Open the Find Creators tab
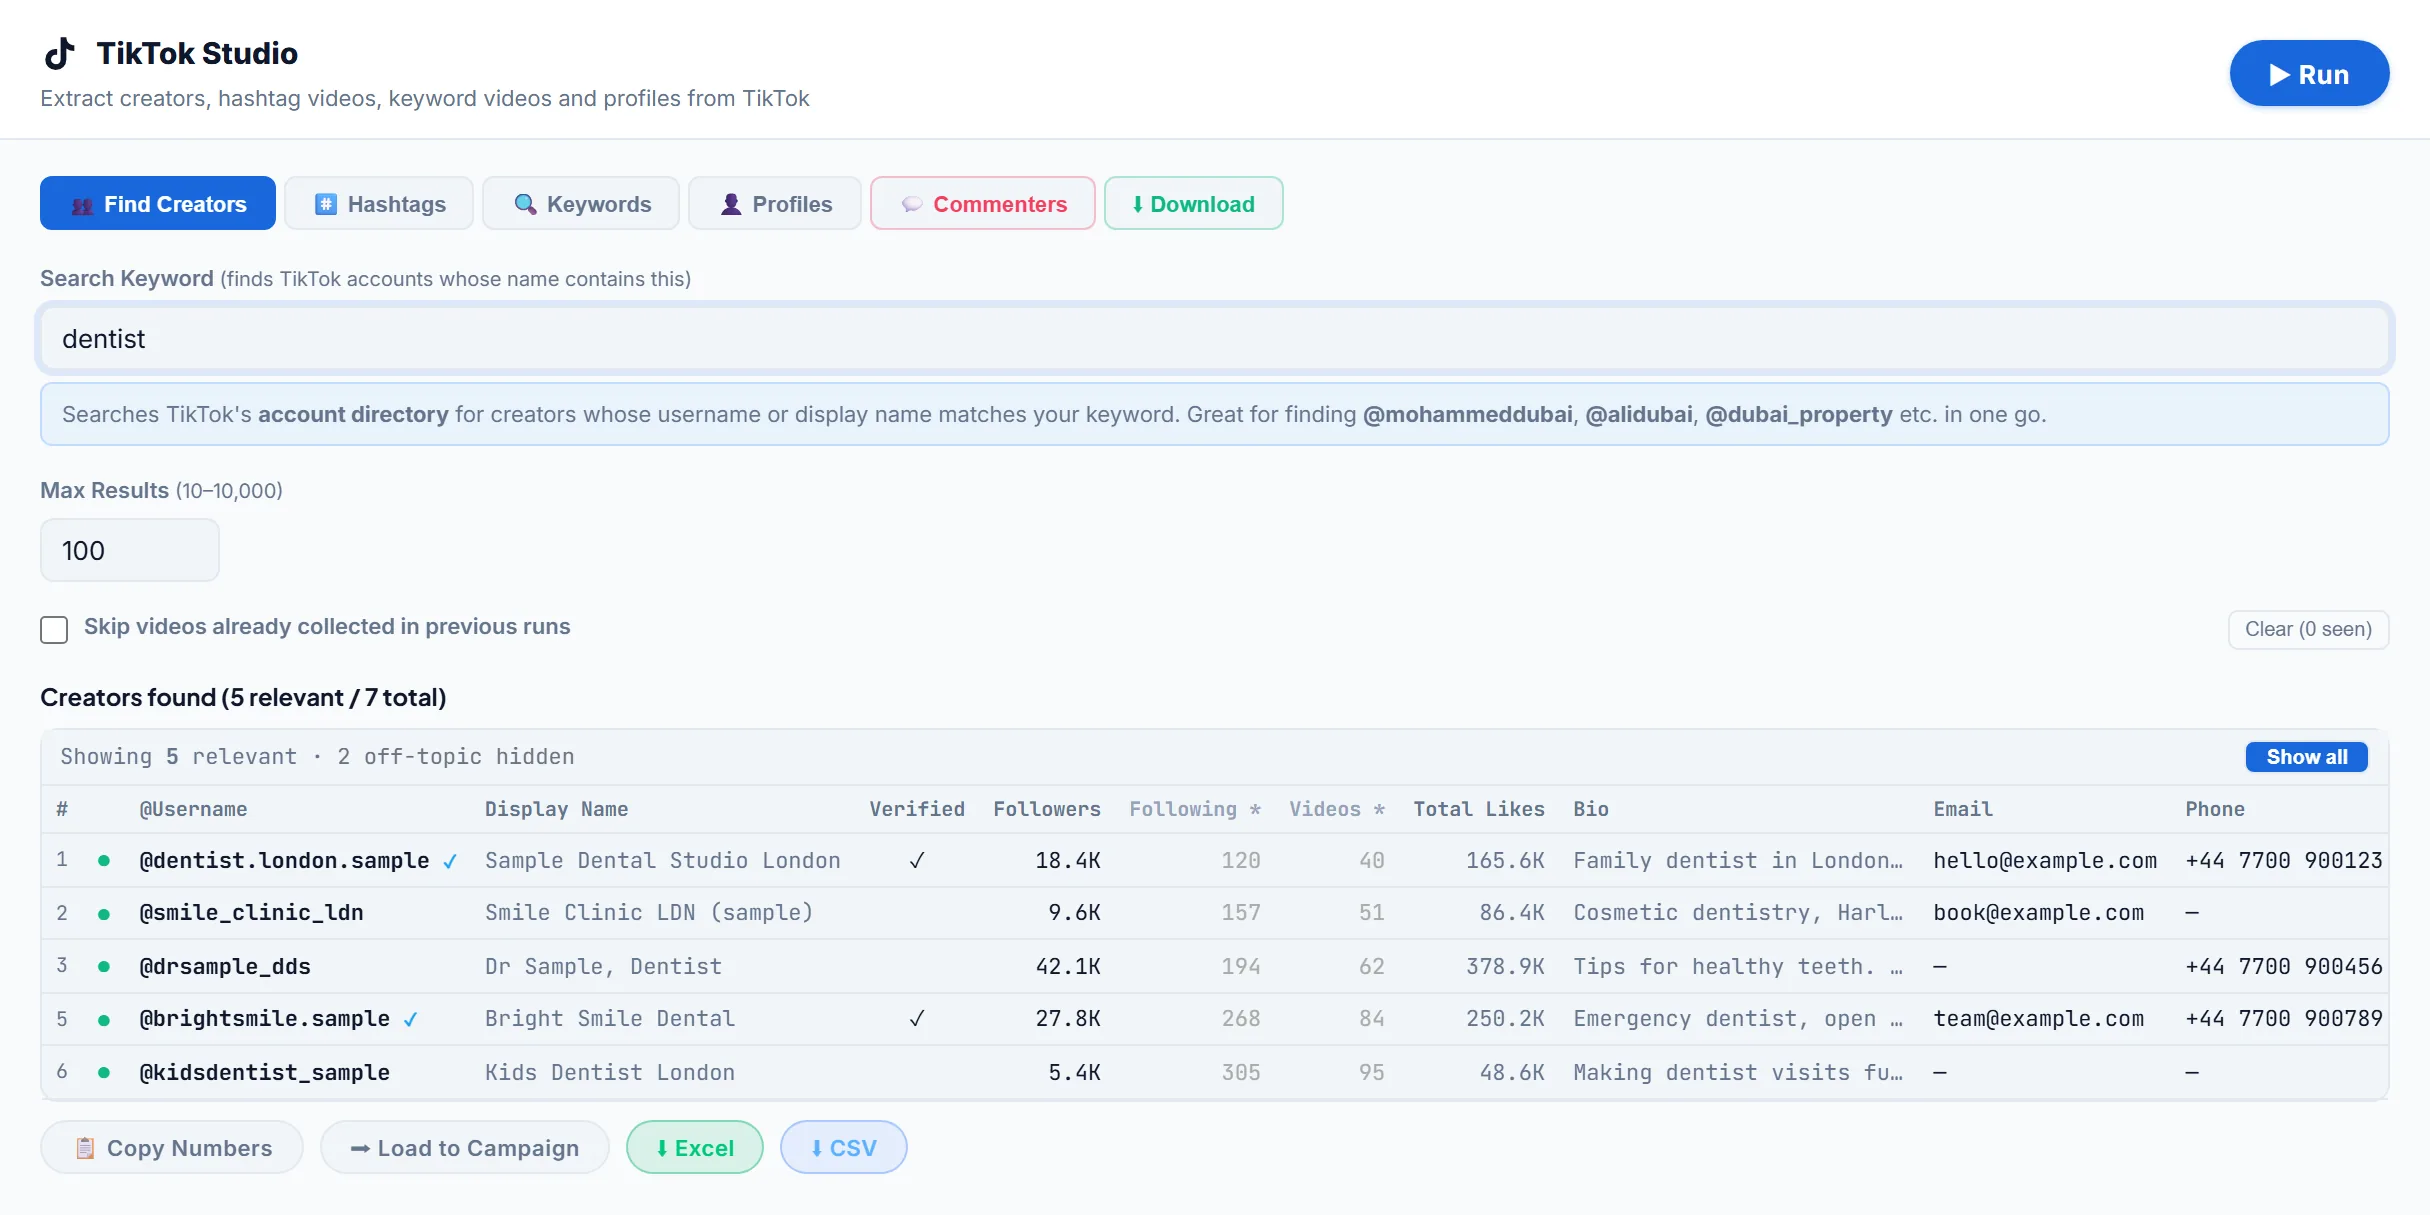This screenshot has width=2430, height=1215. tap(158, 204)
